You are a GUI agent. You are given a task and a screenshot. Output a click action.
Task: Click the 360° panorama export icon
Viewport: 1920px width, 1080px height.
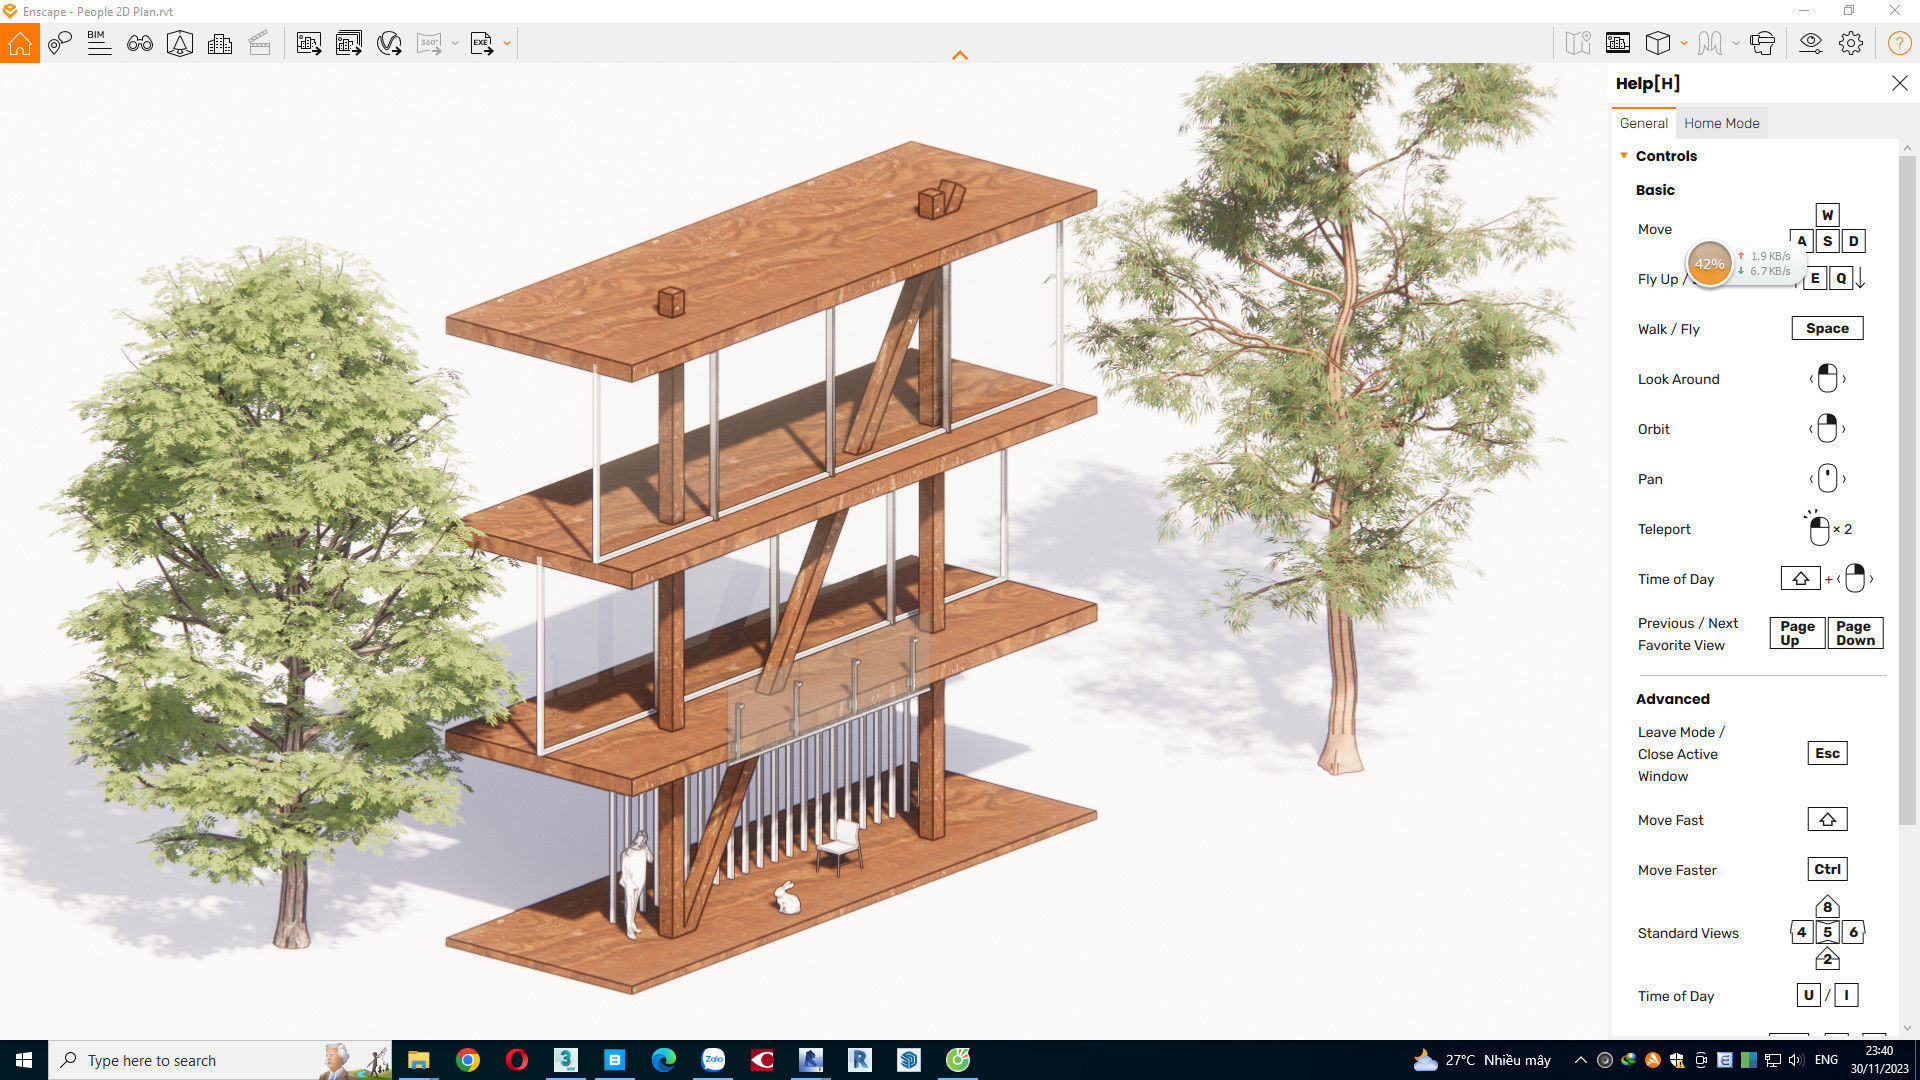point(430,43)
